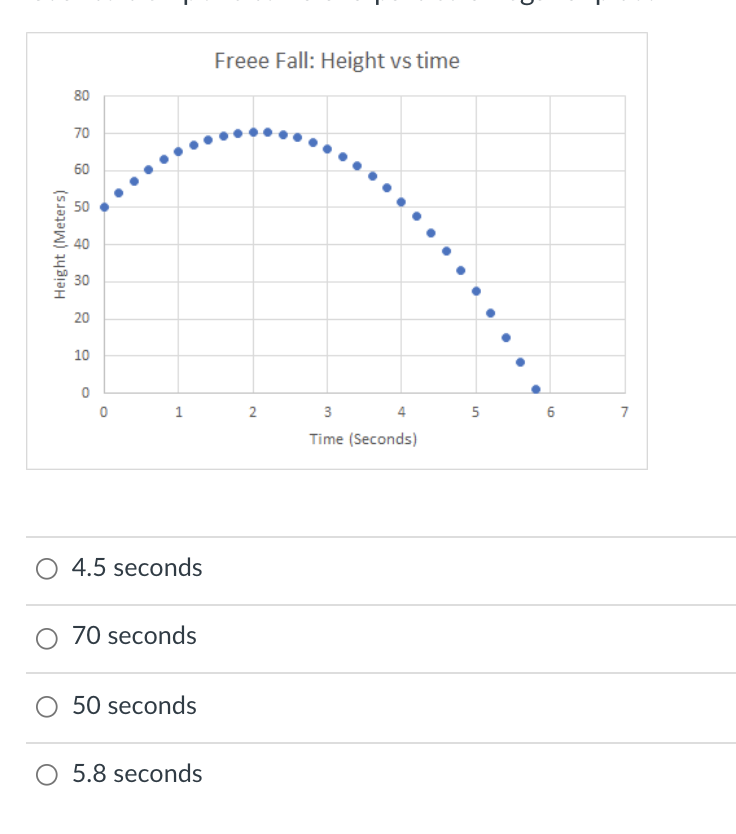Click the chart title Freee Fall: Height vs time

point(336,61)
